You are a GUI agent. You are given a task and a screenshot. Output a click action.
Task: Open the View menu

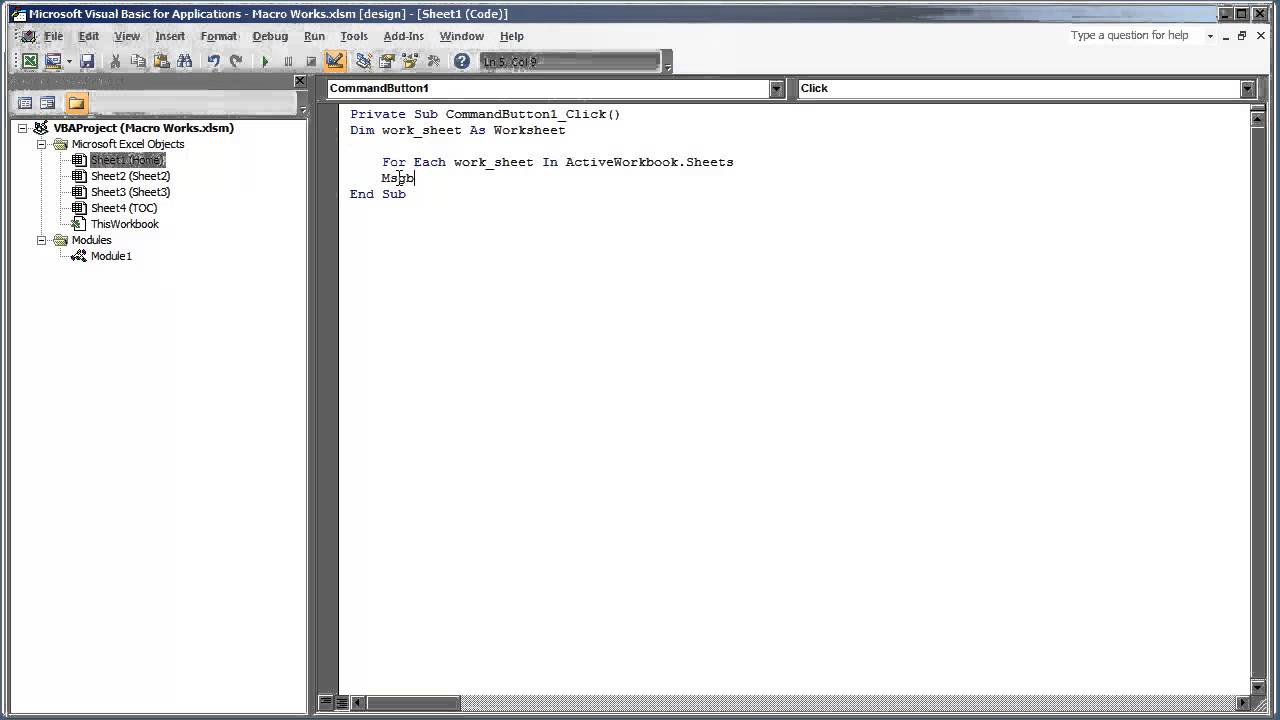[x=127, y=36]
